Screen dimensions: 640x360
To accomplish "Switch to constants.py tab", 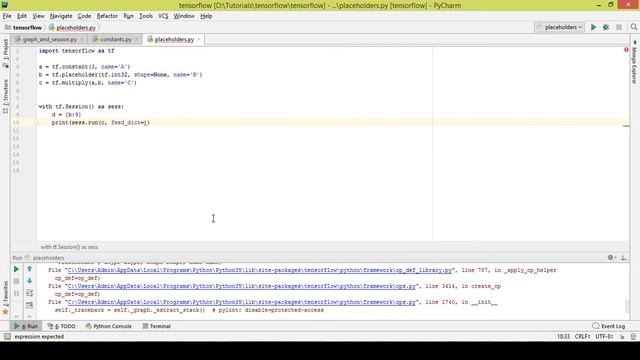I will click(x=116, y=39).
